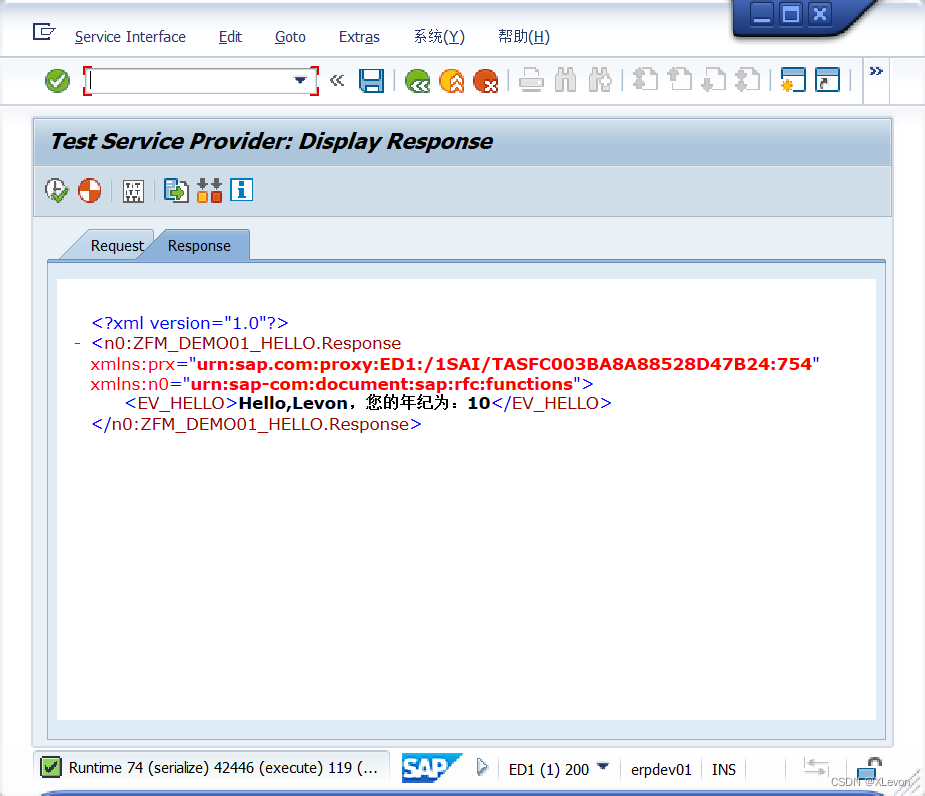Switch to the Request tab
The height and width of the screenshot is (796, 925).
pos(117,245)
